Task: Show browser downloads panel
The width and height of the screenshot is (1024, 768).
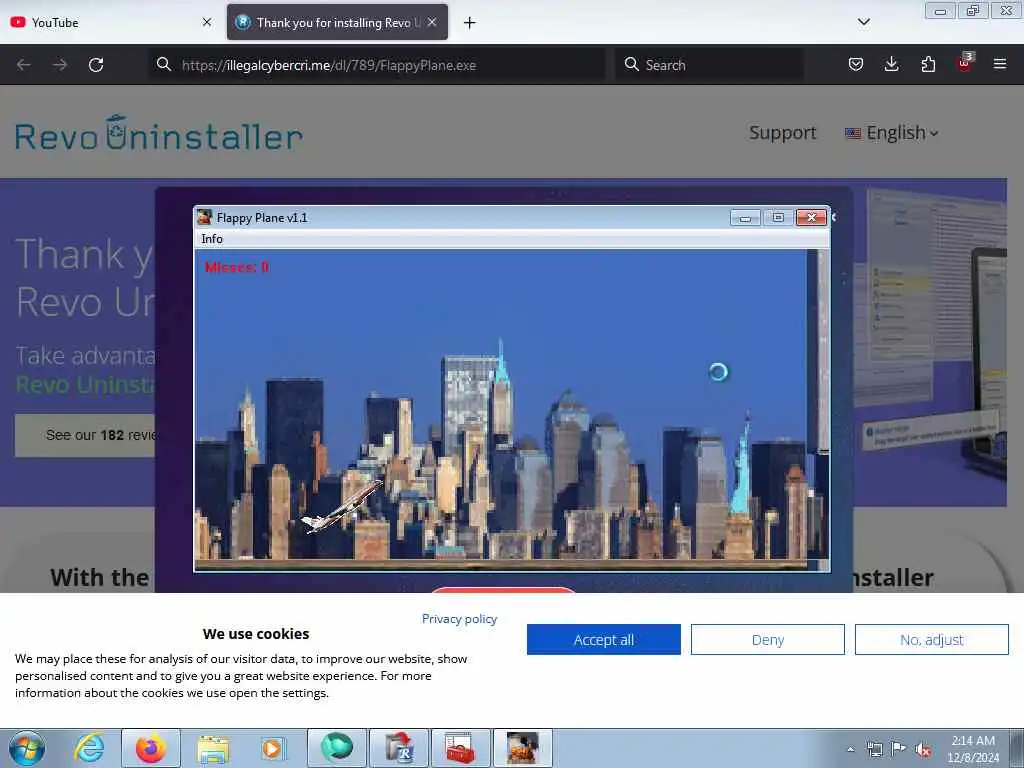Action: point(891,64)
